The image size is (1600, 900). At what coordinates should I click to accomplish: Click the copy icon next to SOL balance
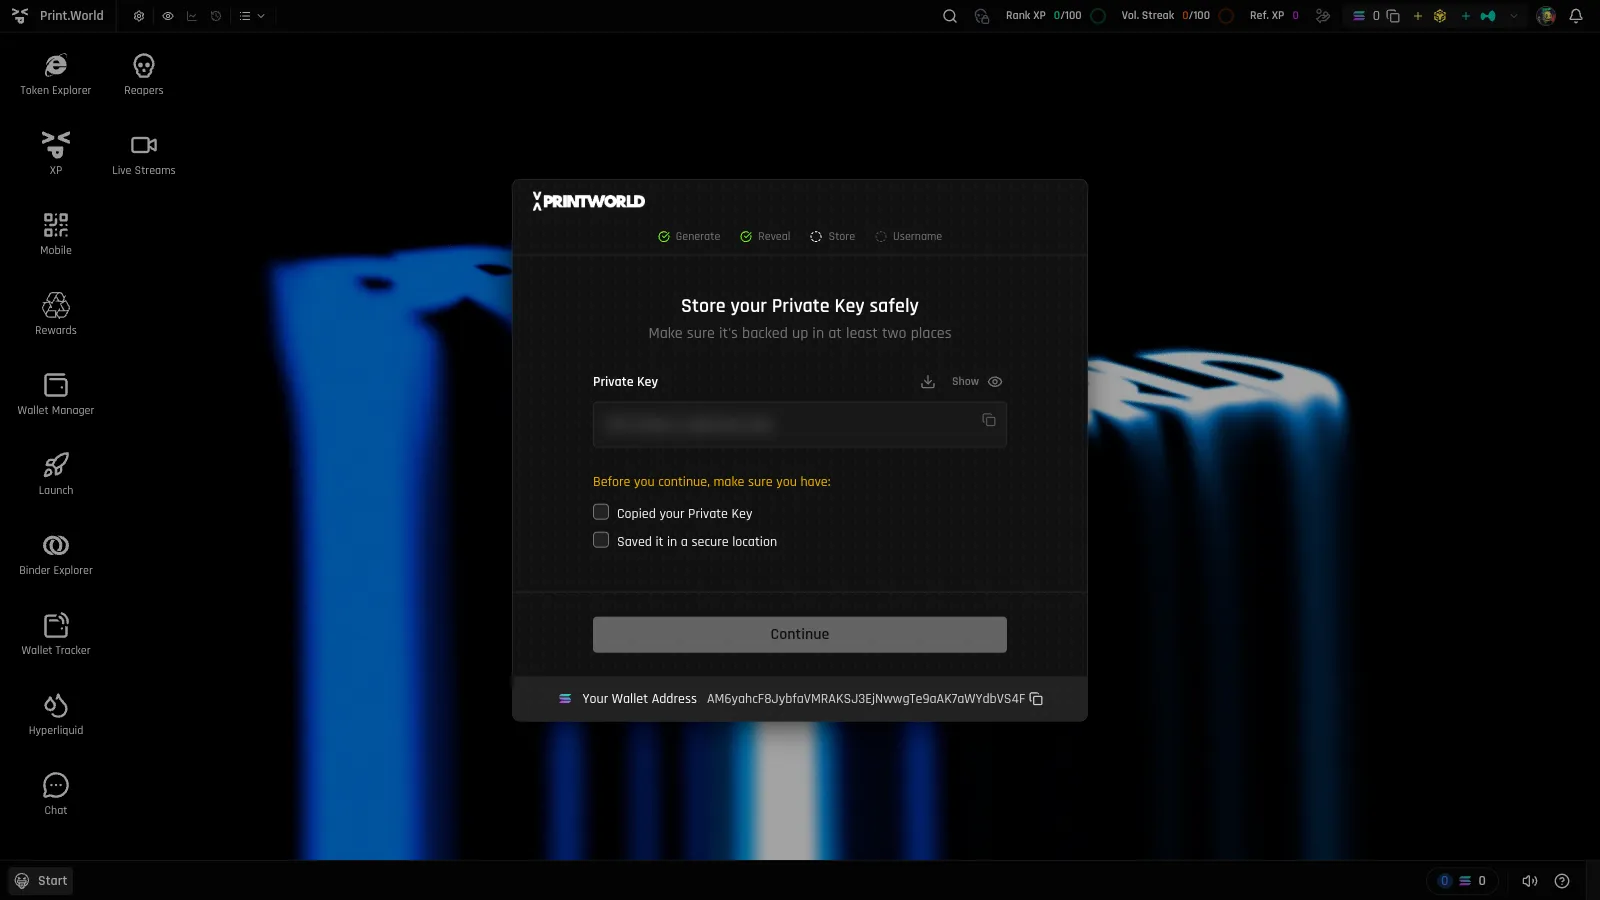click(x=1393, y=16)
